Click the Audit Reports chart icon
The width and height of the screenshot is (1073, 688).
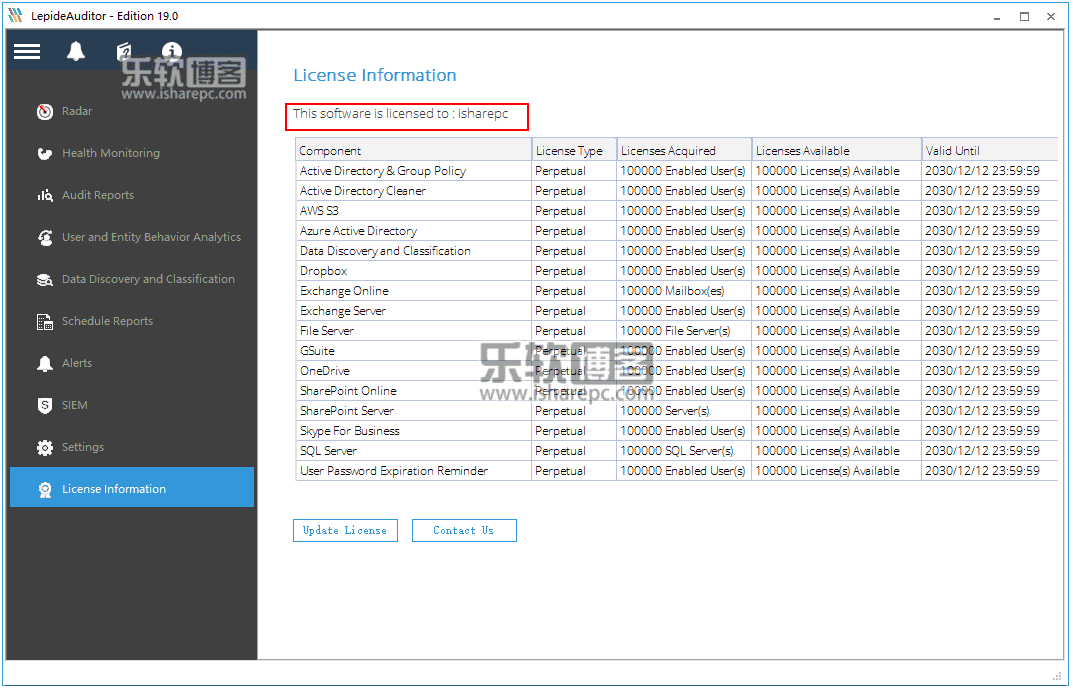[x=45, y=196]
